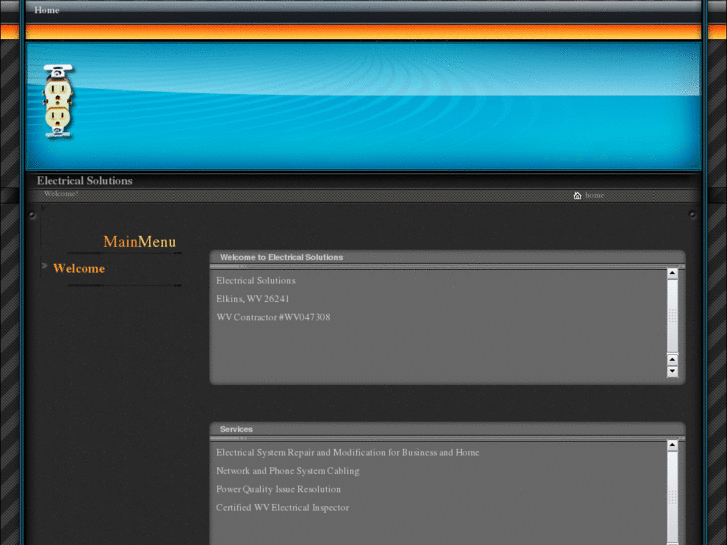The width and height of the screenshot is (727, 545).
Task: Click the house icon beside home breadcrumb
Action: (x=577, y=195)
